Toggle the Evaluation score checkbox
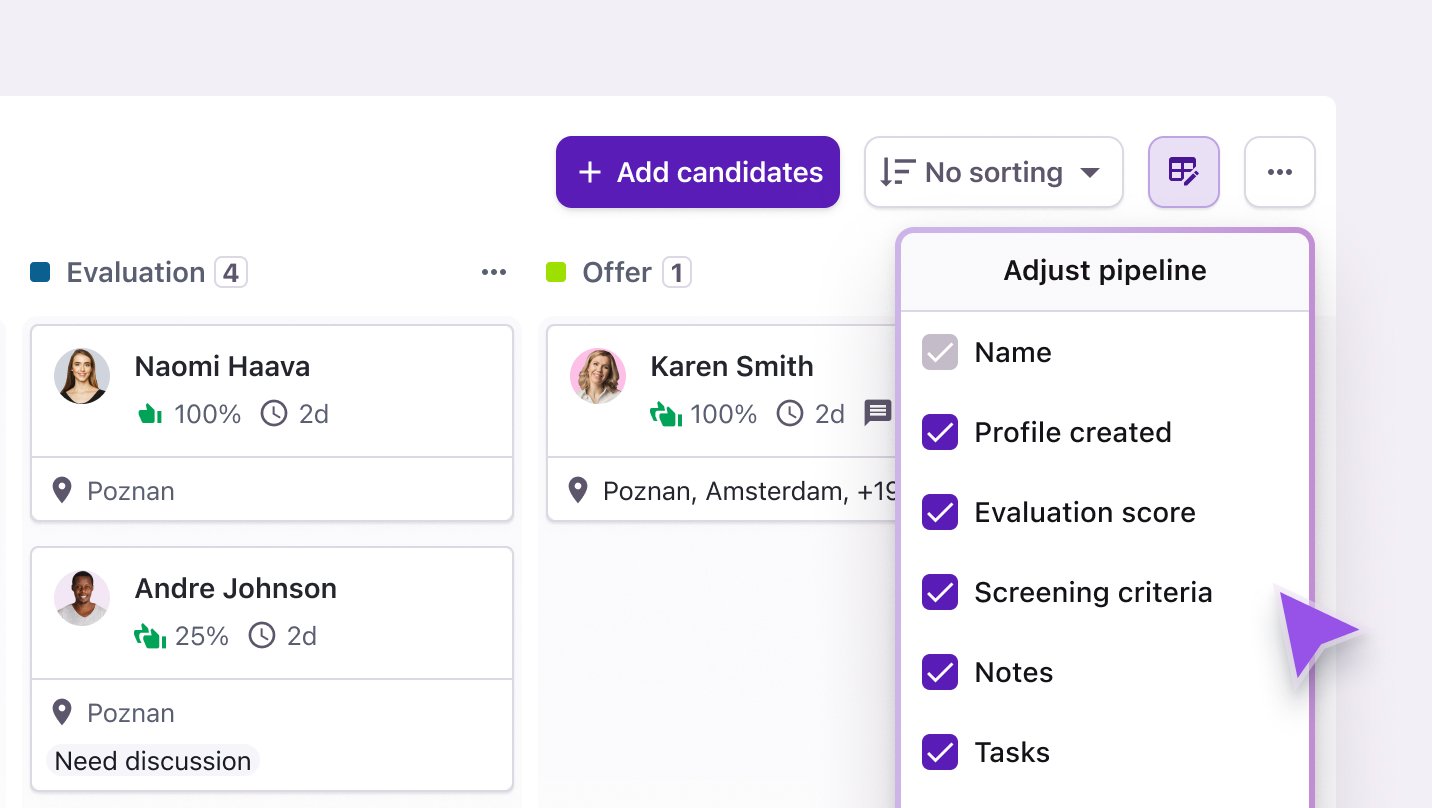This screenshot has height=808, width=1432. pos(939,512)
